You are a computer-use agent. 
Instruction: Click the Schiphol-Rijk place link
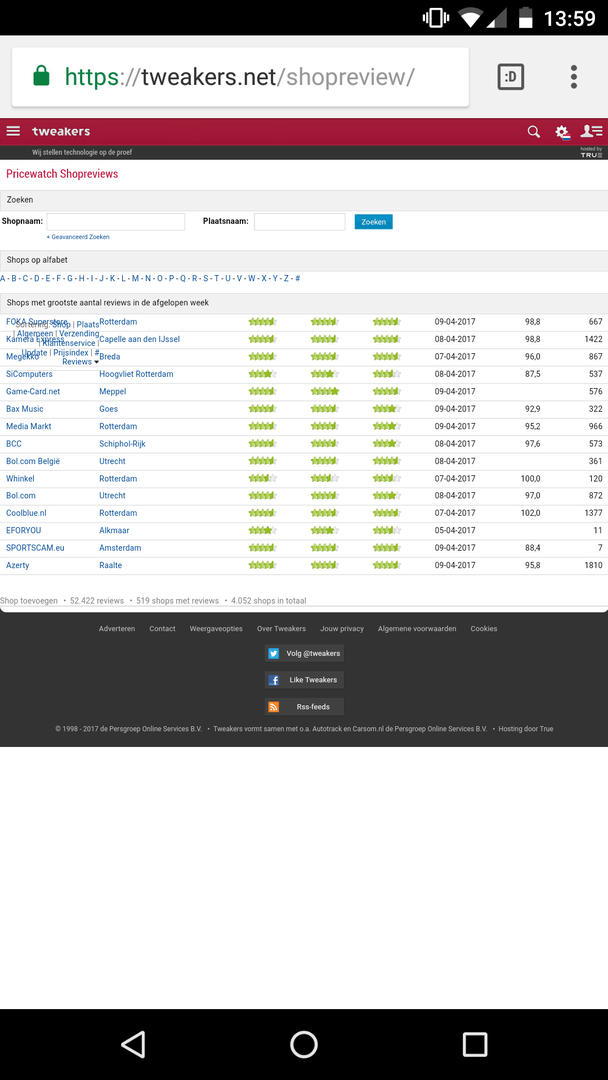click(123, 444)
